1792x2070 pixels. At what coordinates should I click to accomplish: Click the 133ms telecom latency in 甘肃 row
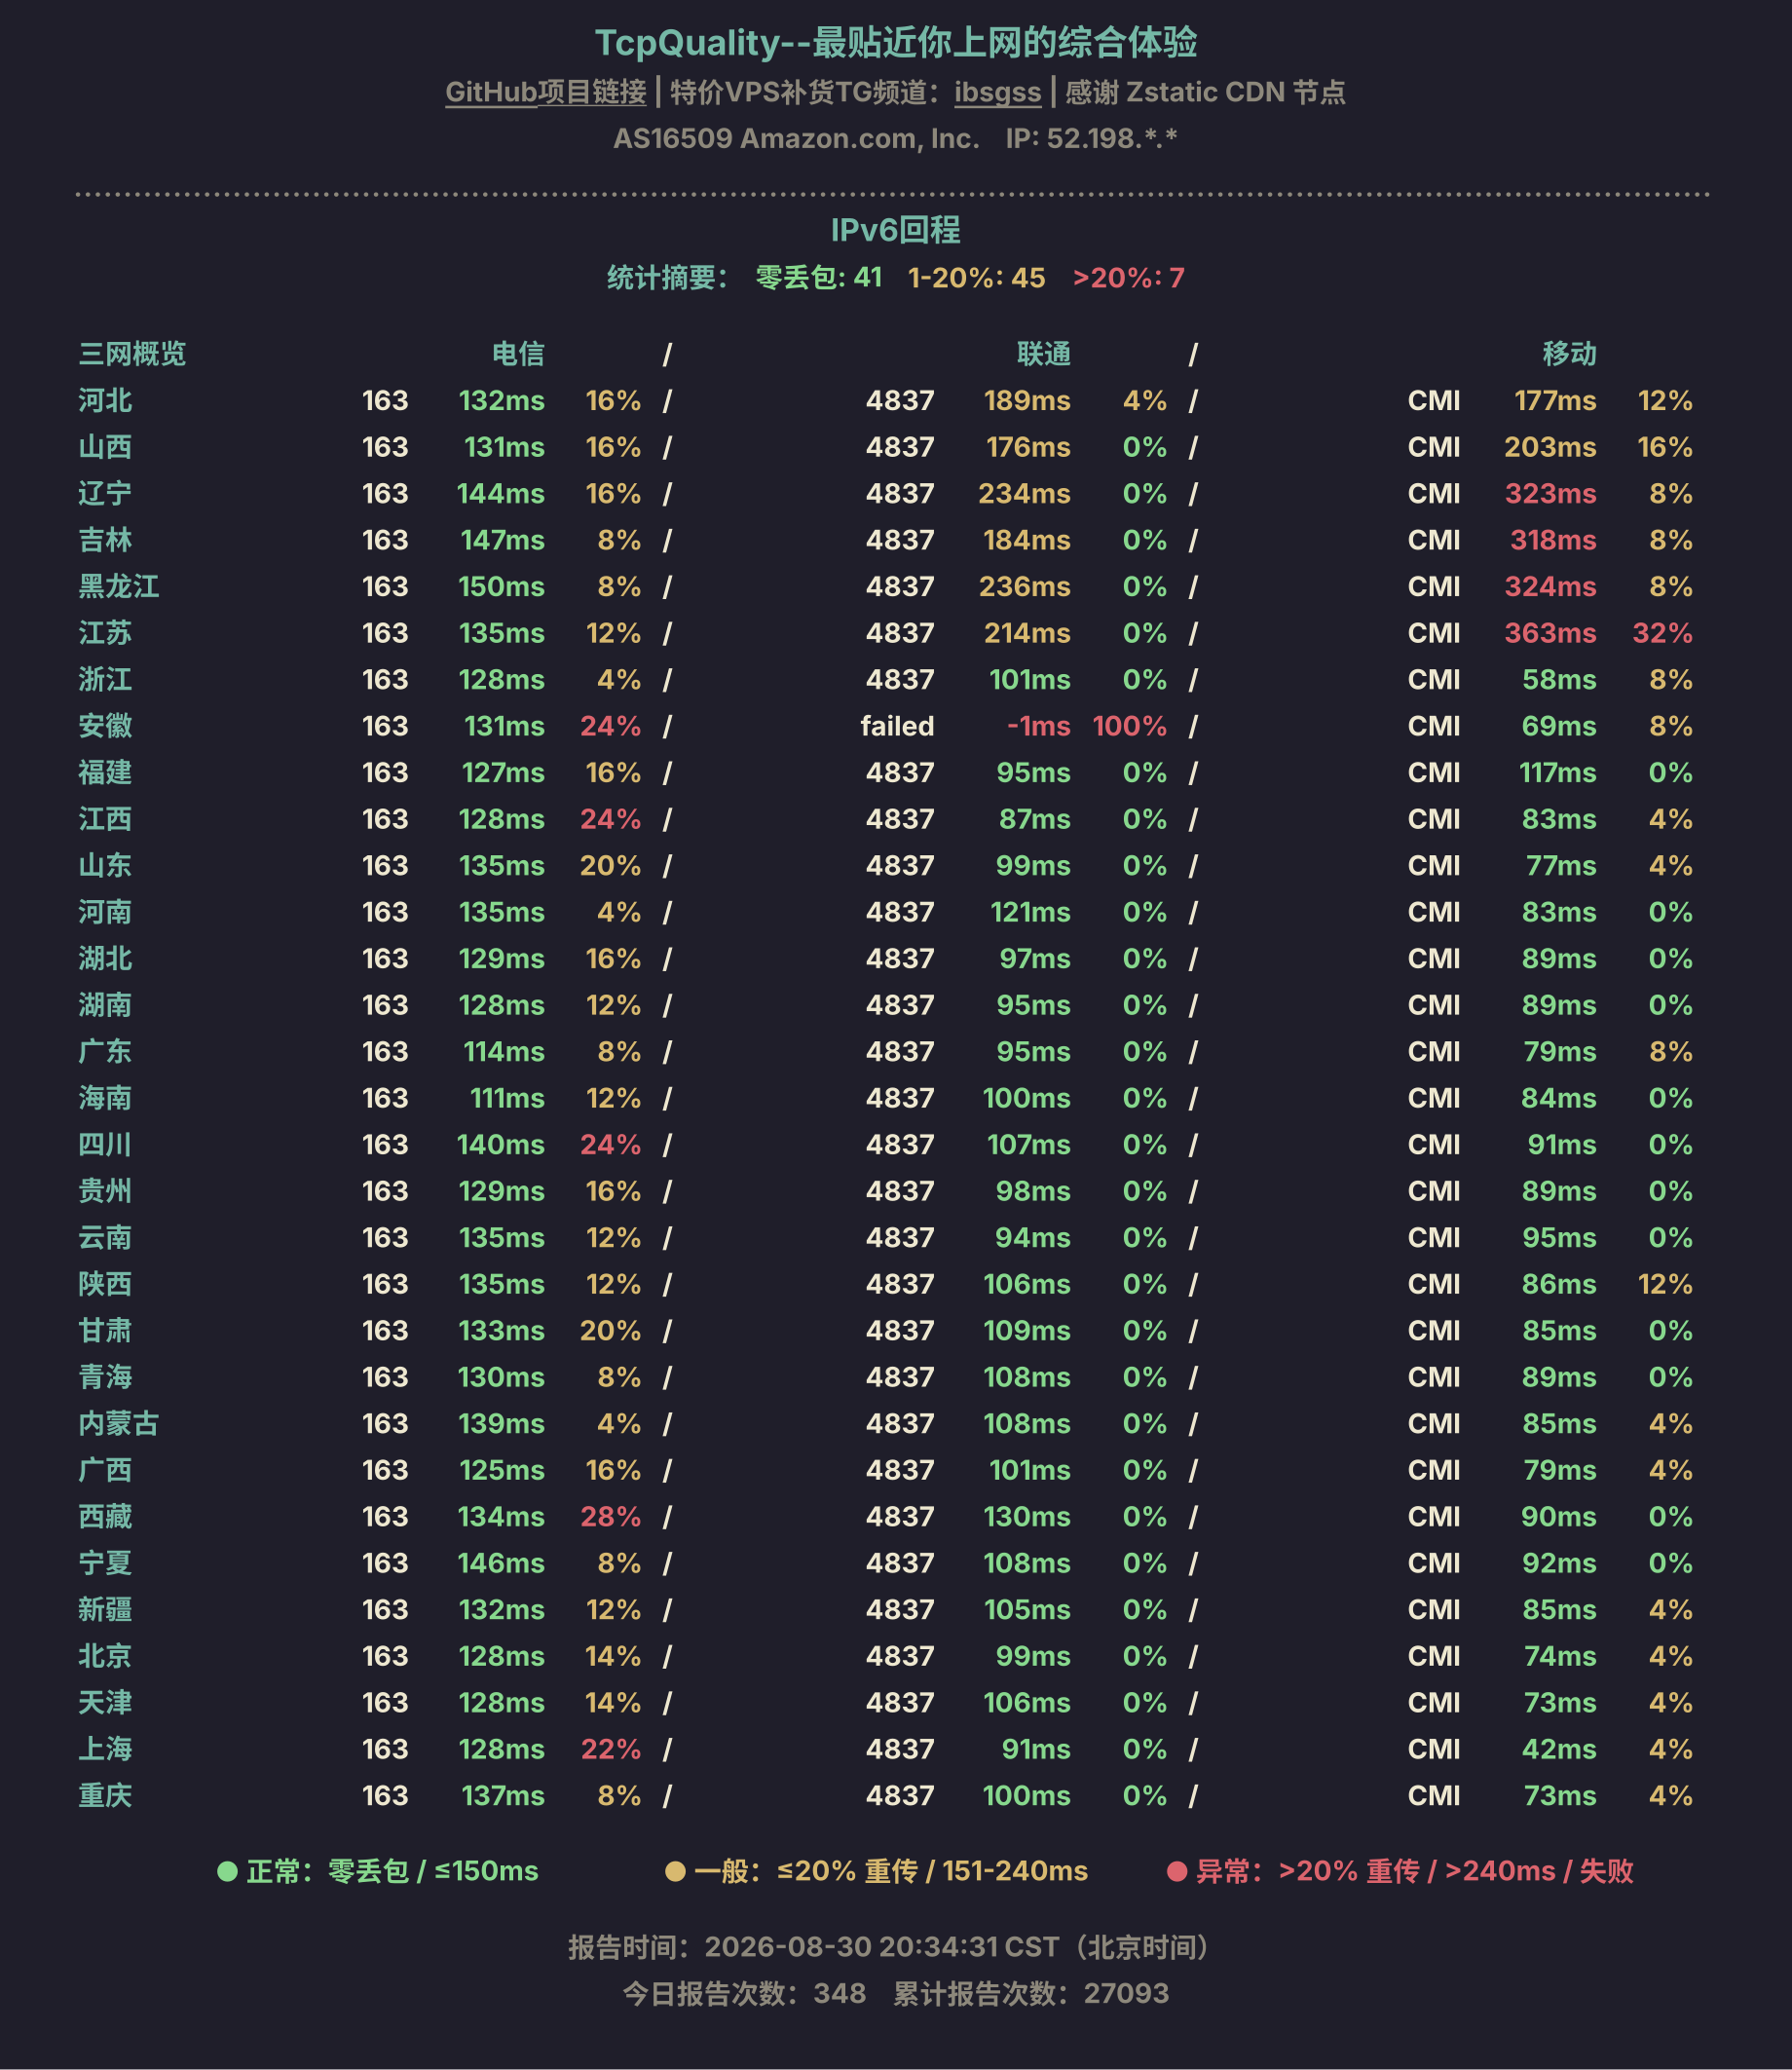[x=501, y=1330]
